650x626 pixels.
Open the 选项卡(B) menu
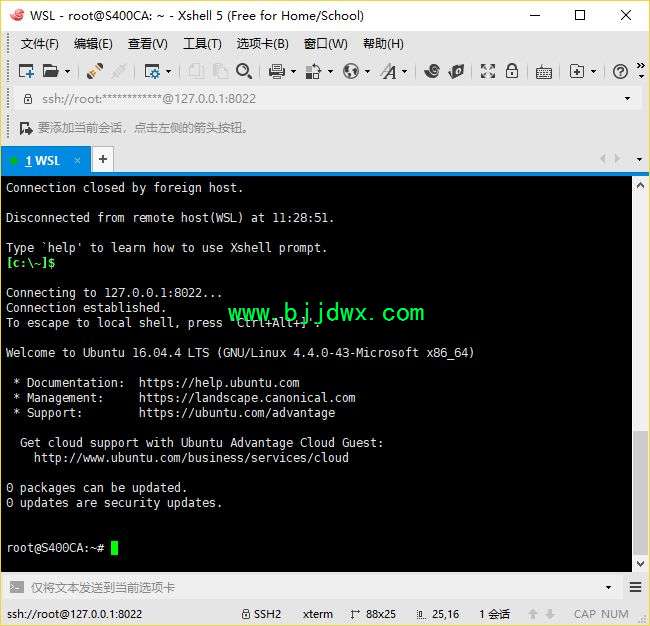pyautogui.click(x=262, y=44)
